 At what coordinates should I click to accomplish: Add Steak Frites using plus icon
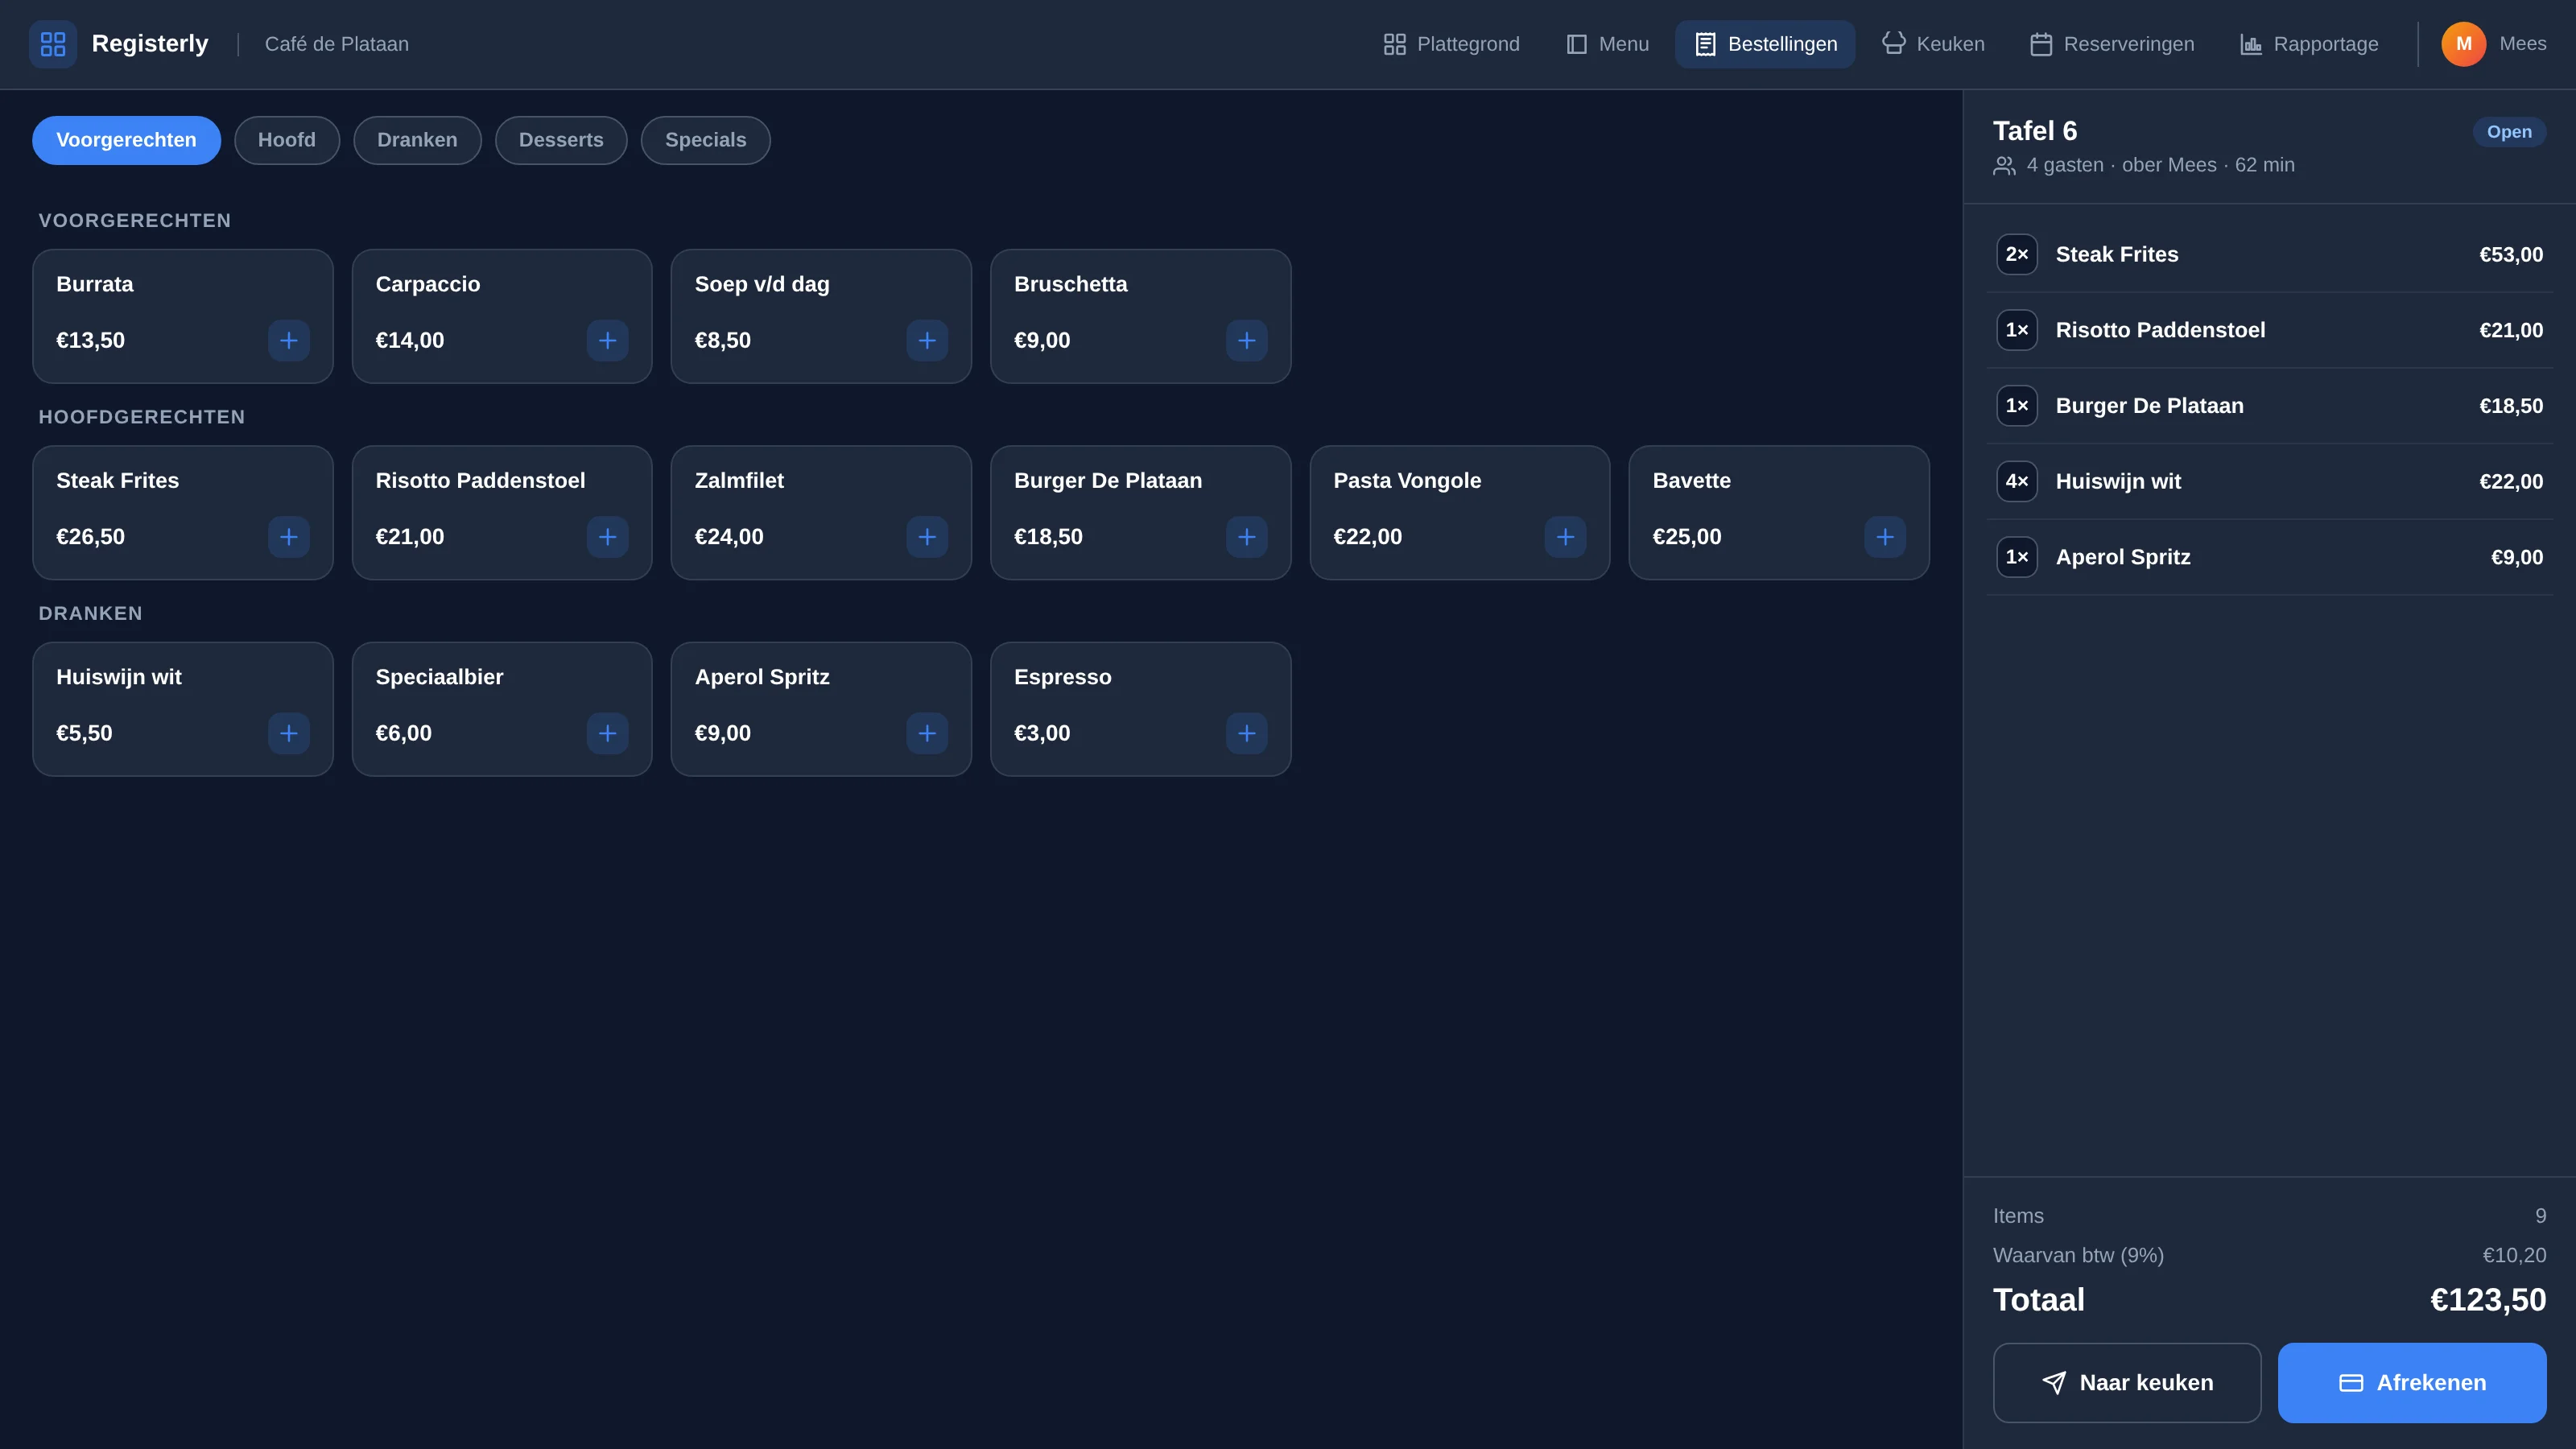point(288,537)
